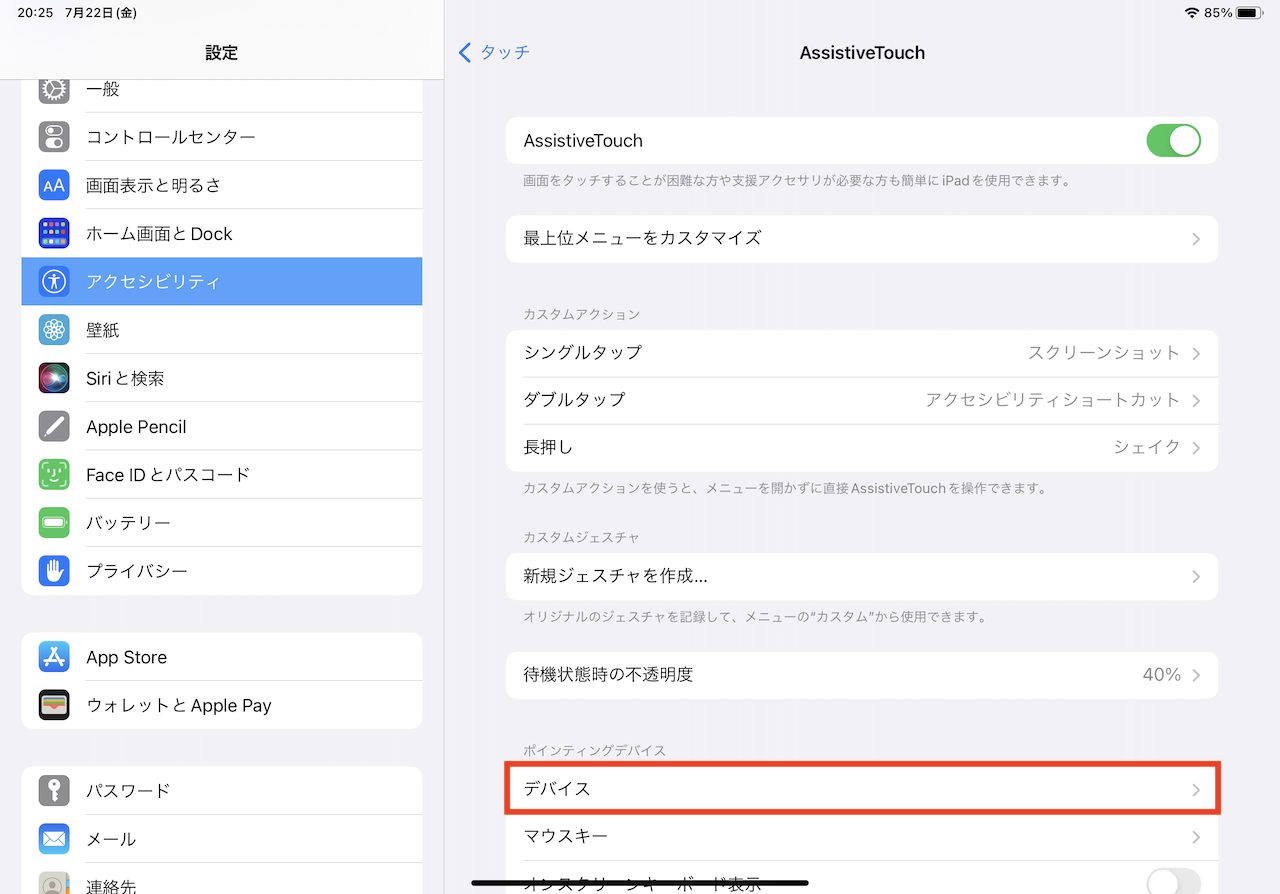Open マウスキー row chevron
Viewport: 1280px width, 894px height.
(1196, 837)
